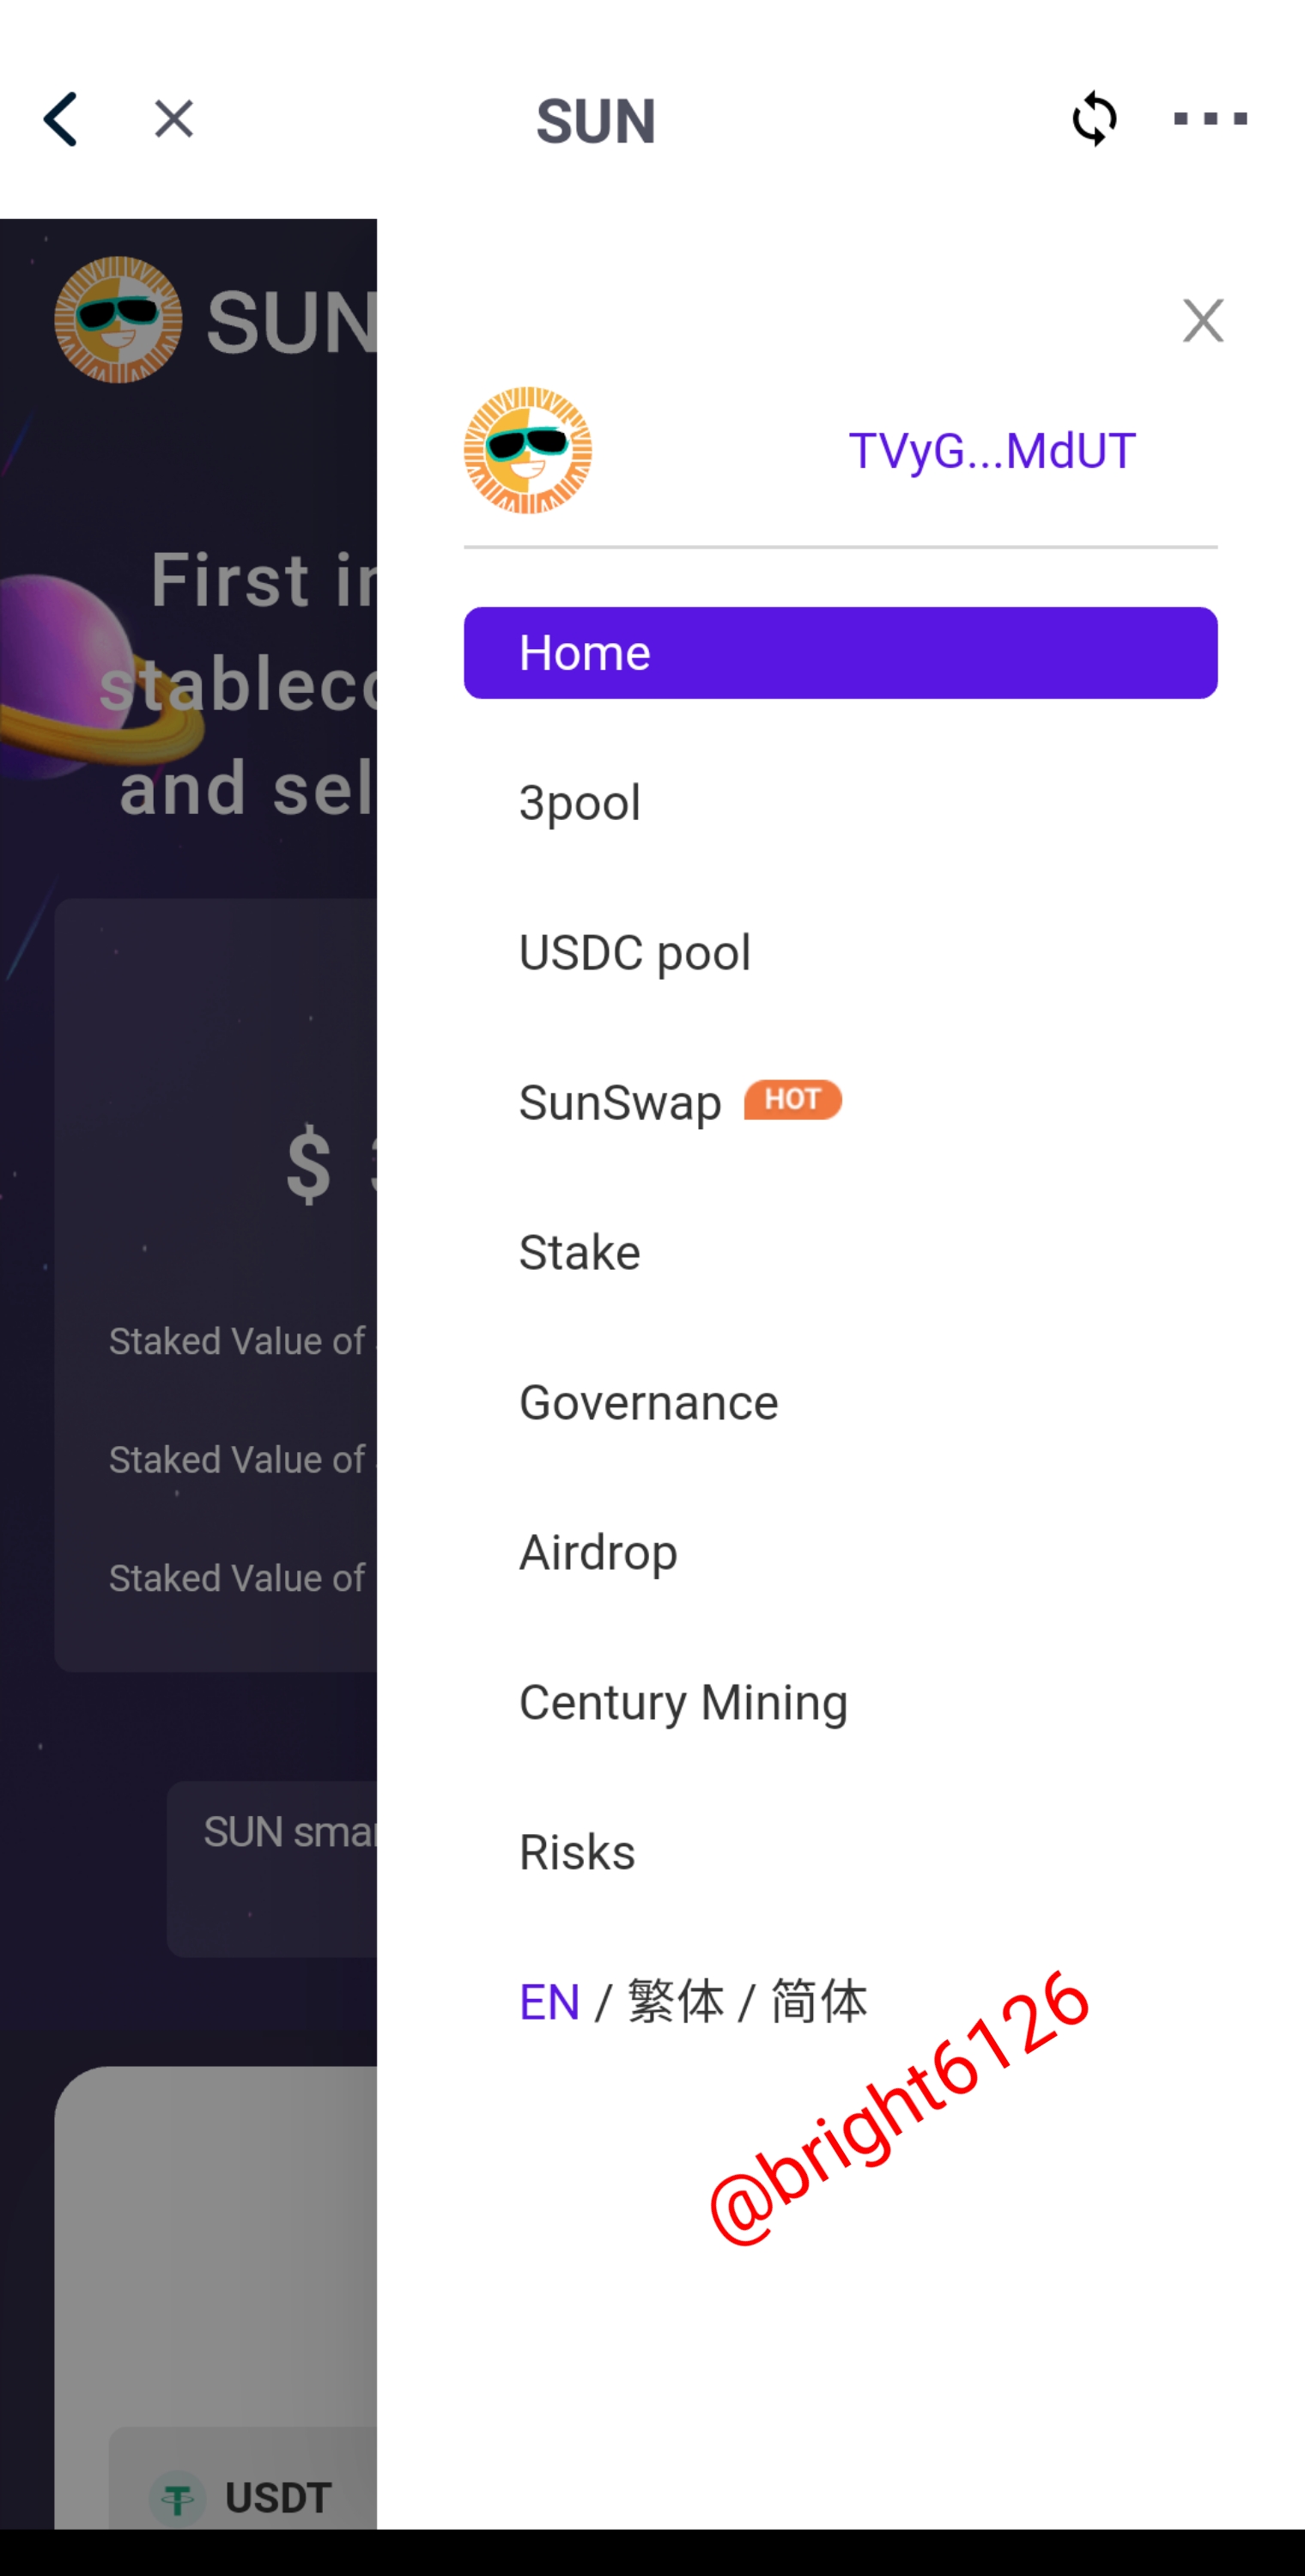Tap the refresh circular arrows icon
This screenshot has height=2576, width=1305.
1094,119
